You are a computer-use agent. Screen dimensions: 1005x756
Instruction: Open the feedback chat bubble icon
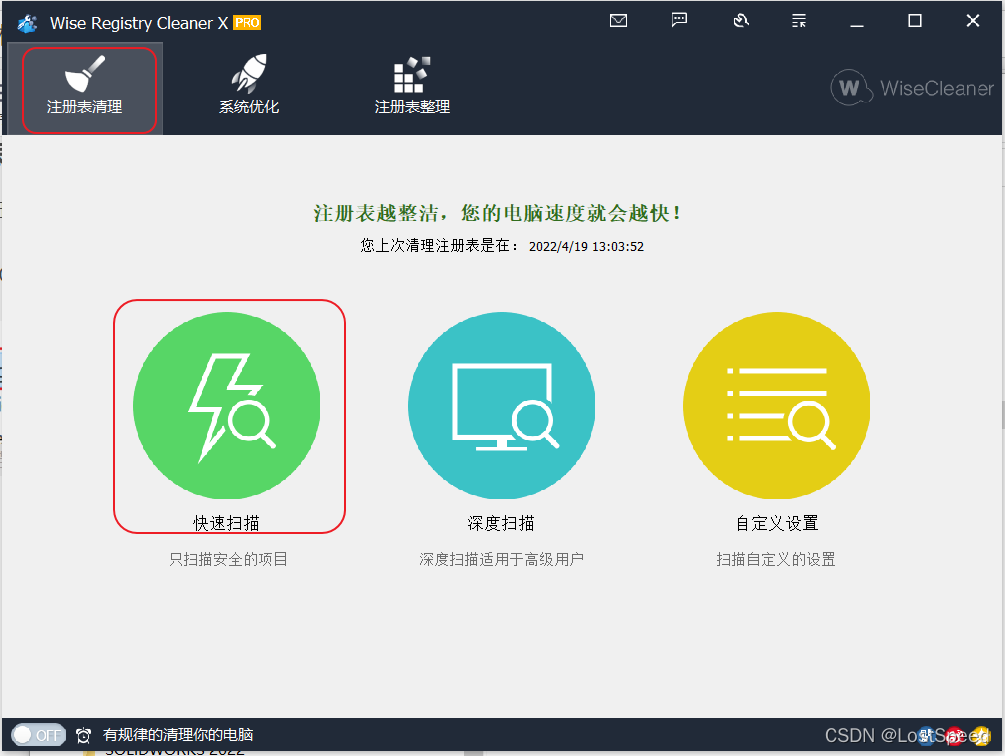679,19
